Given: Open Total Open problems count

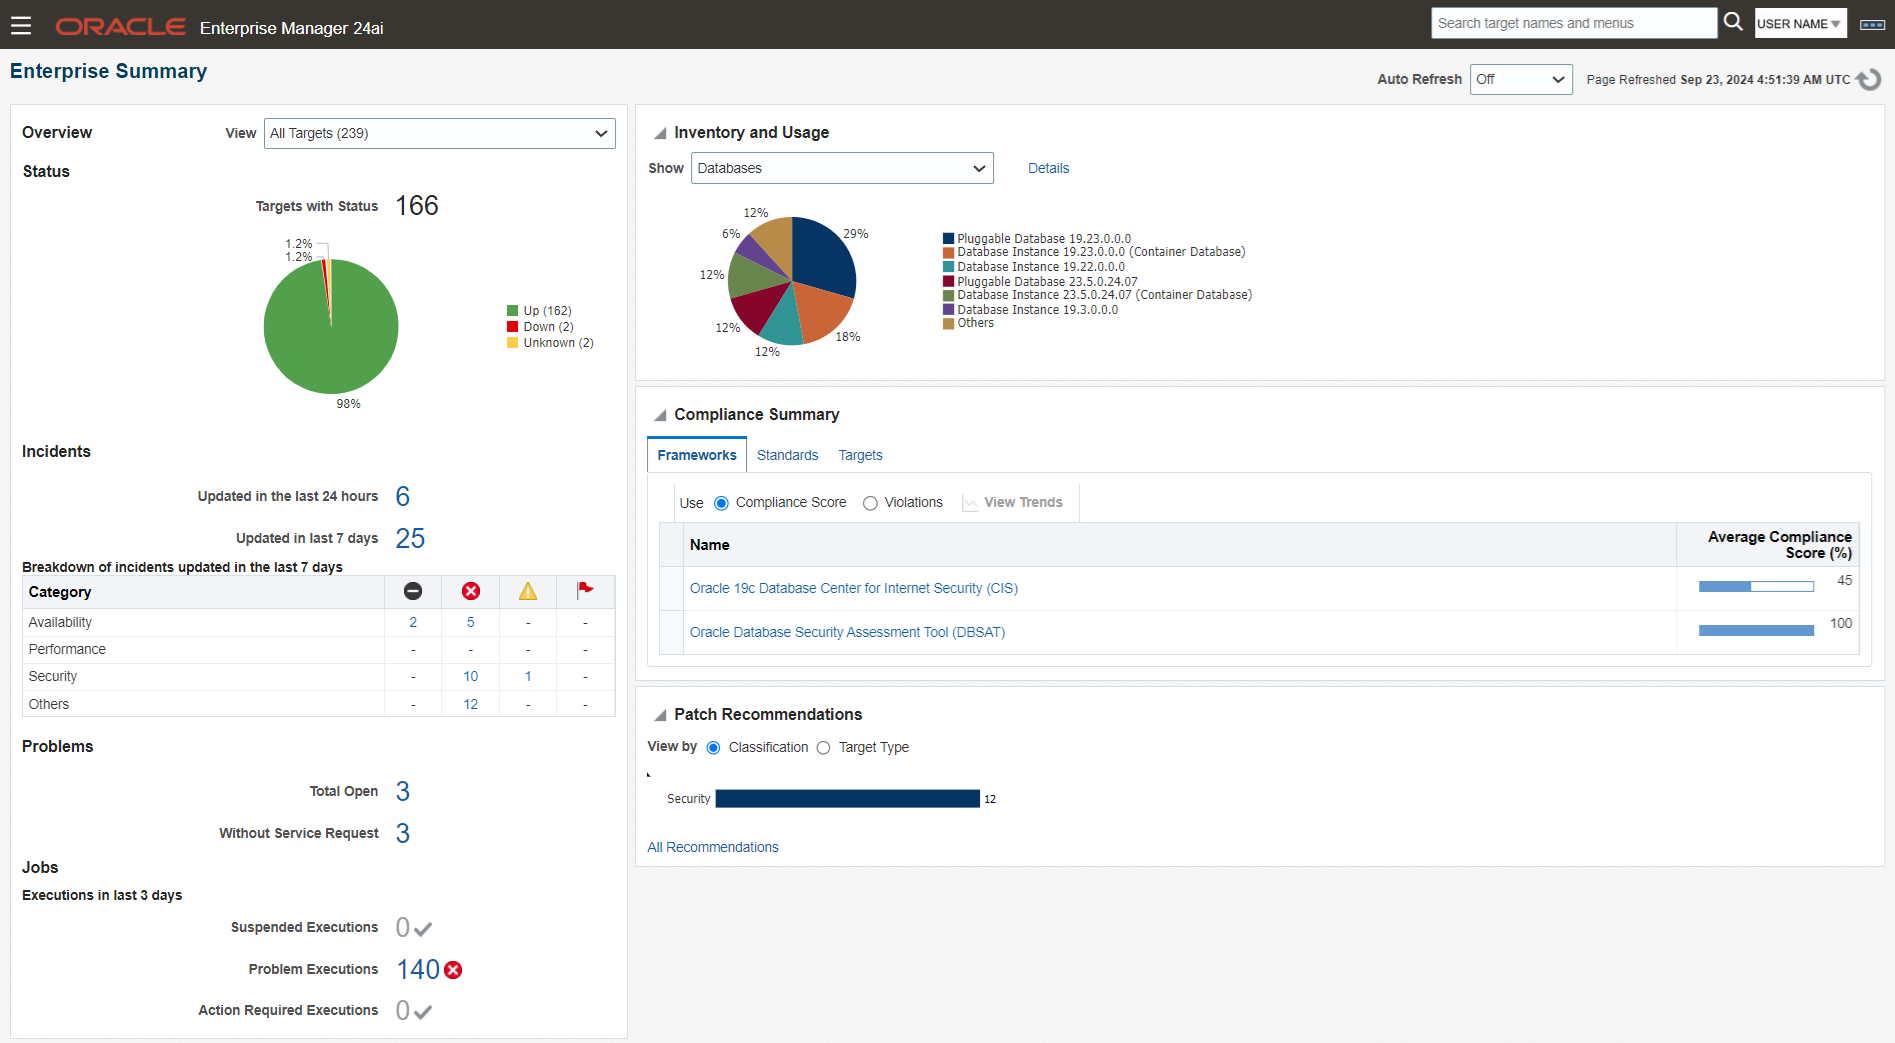Looking at the screenshot, I should point(403,791).
